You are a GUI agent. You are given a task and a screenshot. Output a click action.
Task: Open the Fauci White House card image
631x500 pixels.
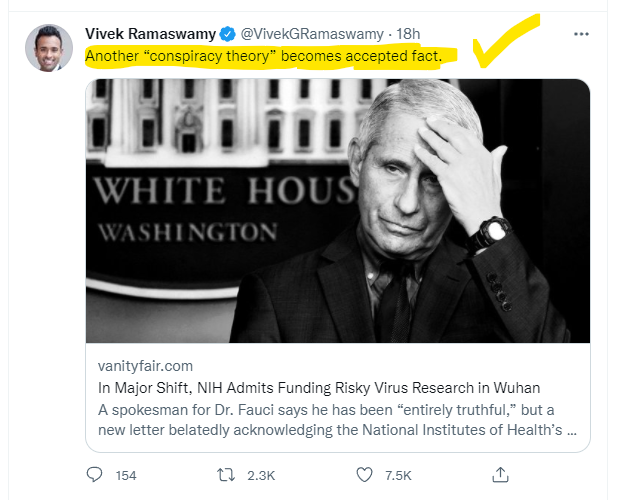point(337,211)
